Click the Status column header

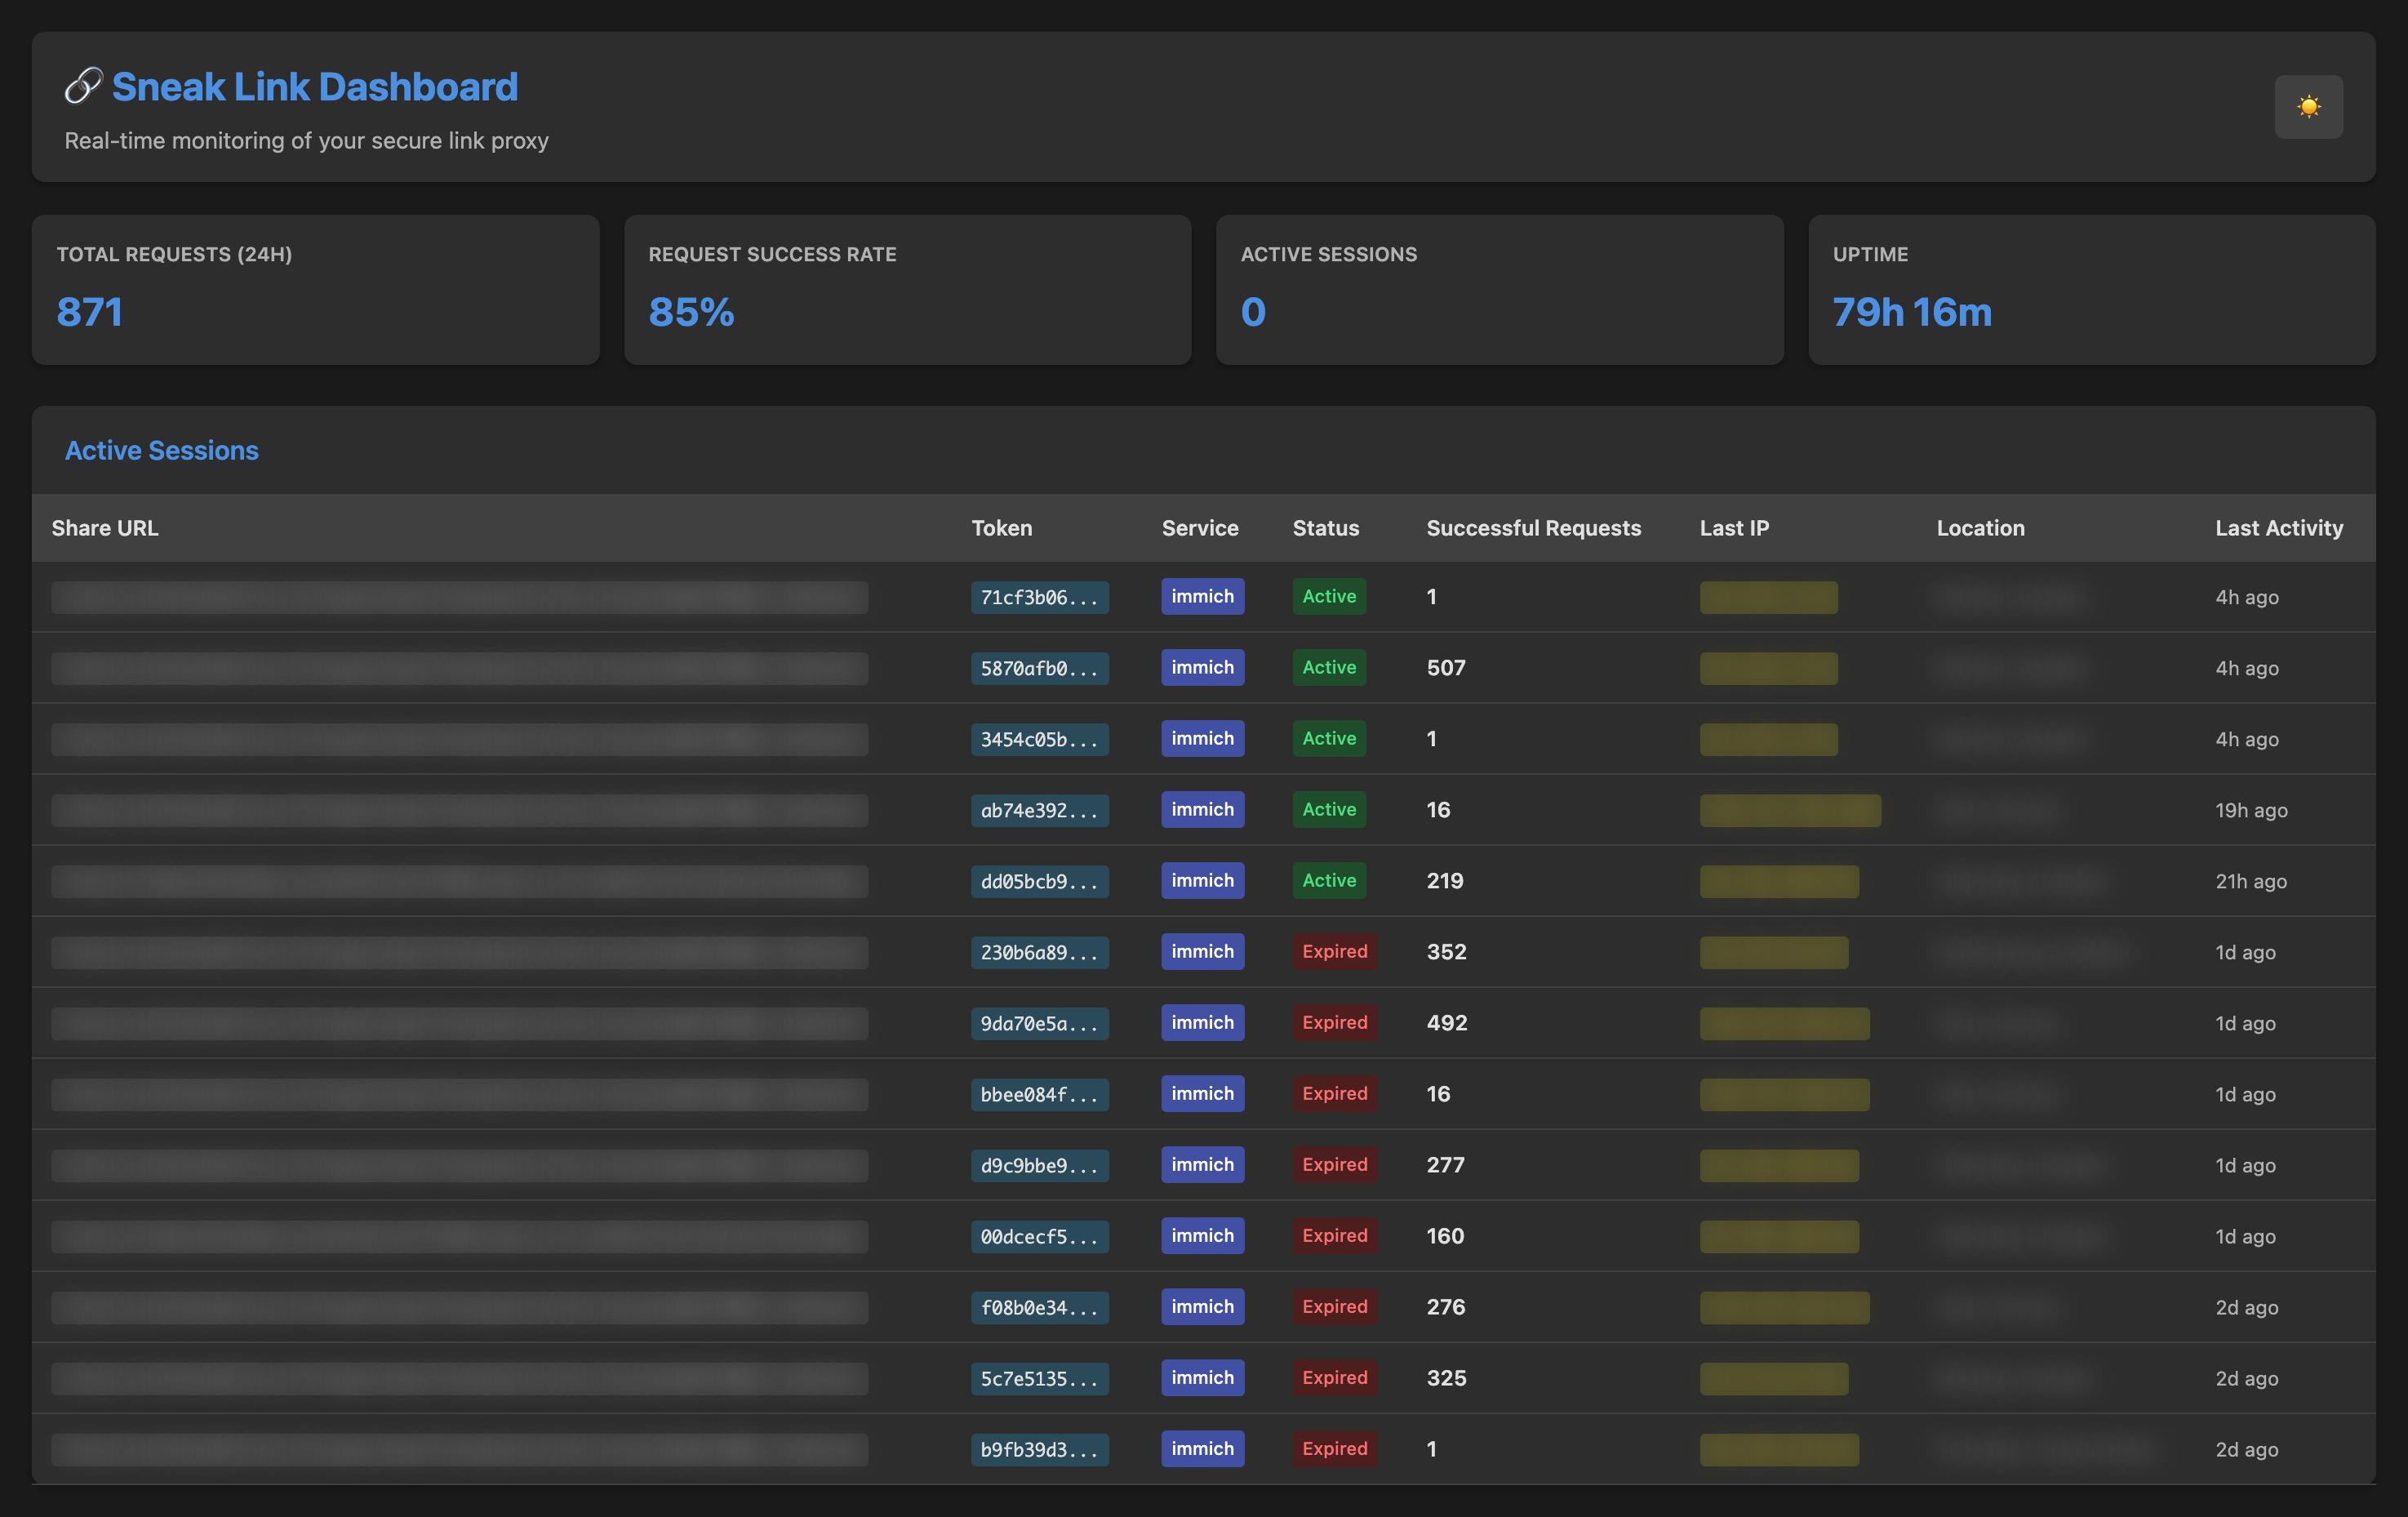pos(1325,528)
